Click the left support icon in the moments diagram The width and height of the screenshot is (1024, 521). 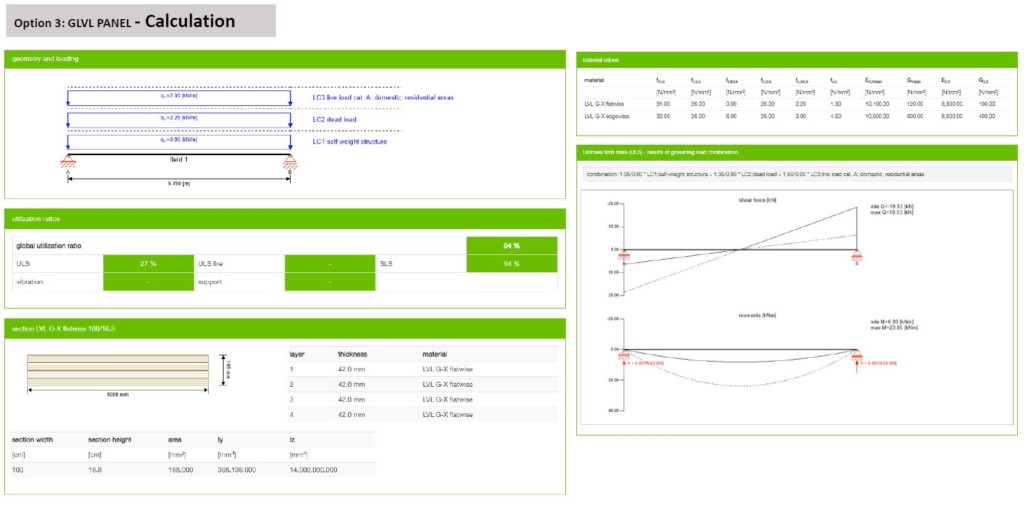[625, 354]
